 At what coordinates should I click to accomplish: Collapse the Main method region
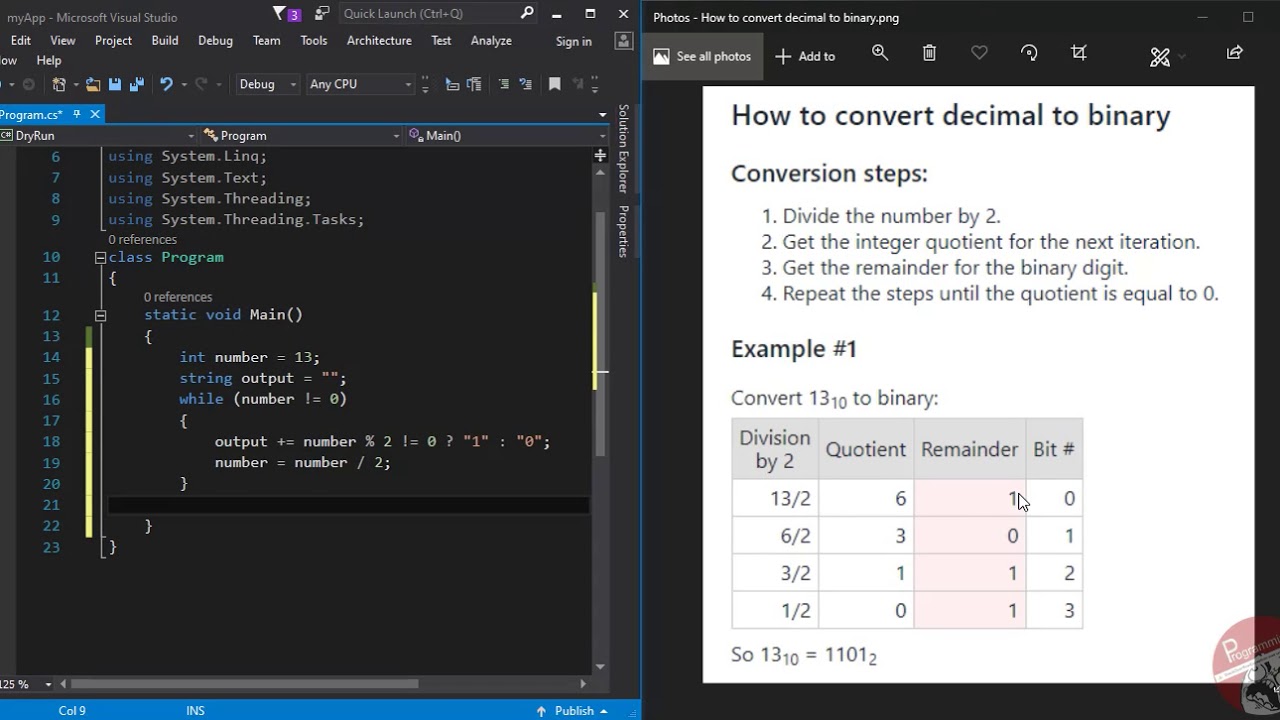pos(100,315)
